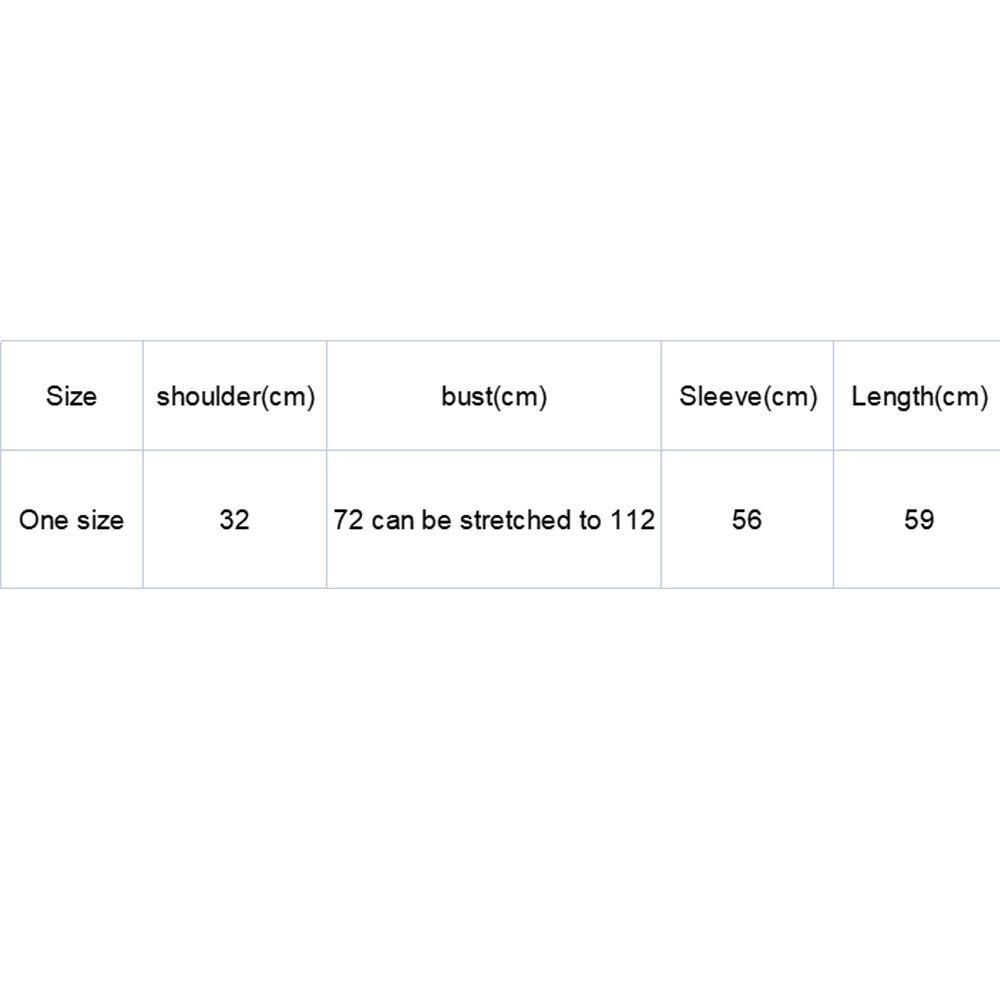Click the sleeve value 56

coord(747,520)
